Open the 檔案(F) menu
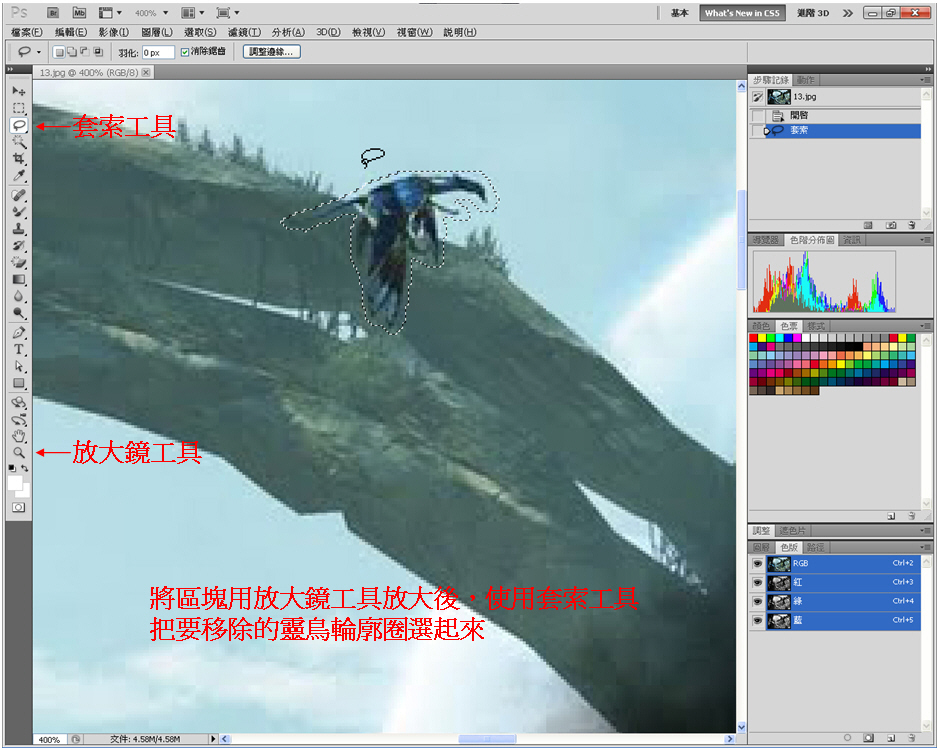Screen dimensions: 938x750 27,32
